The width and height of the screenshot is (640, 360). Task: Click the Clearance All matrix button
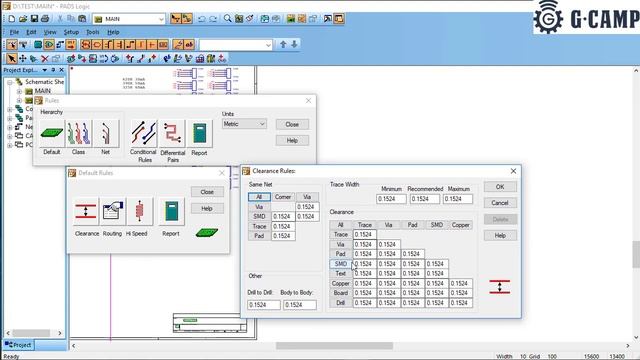pos(340,225)
